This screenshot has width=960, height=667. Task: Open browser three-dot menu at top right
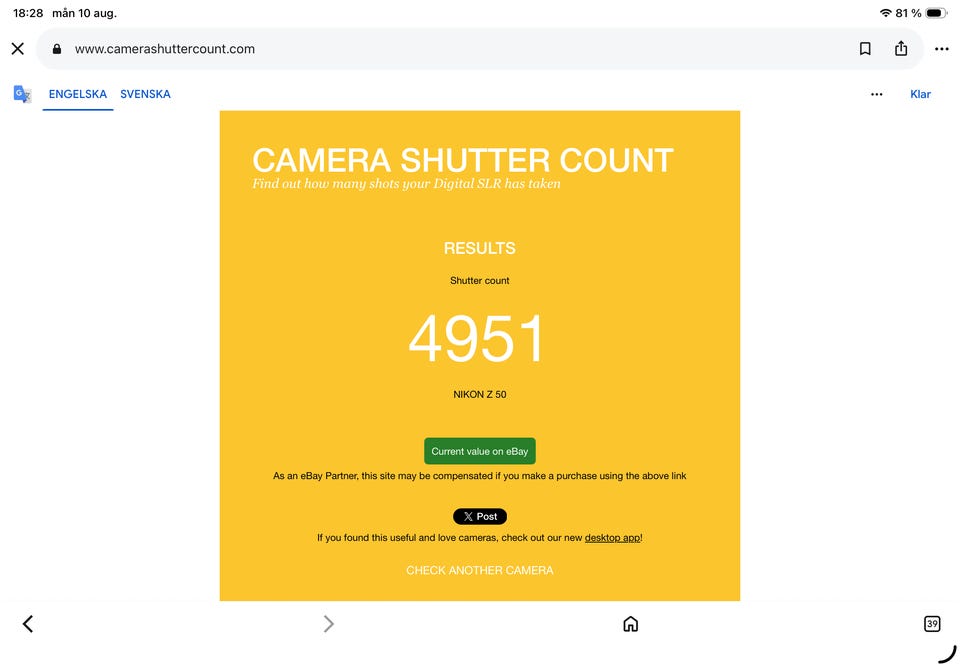(x=942, y=49)
